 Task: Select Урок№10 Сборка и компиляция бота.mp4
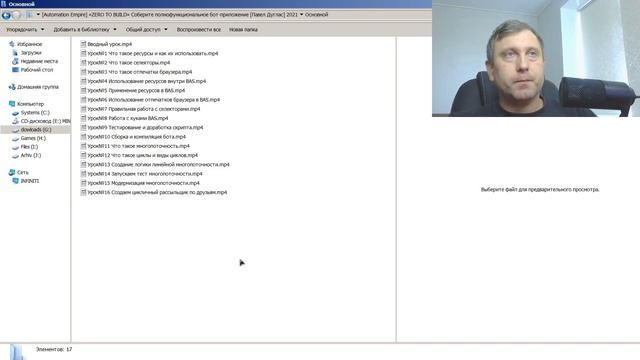(x=136, y=137)
